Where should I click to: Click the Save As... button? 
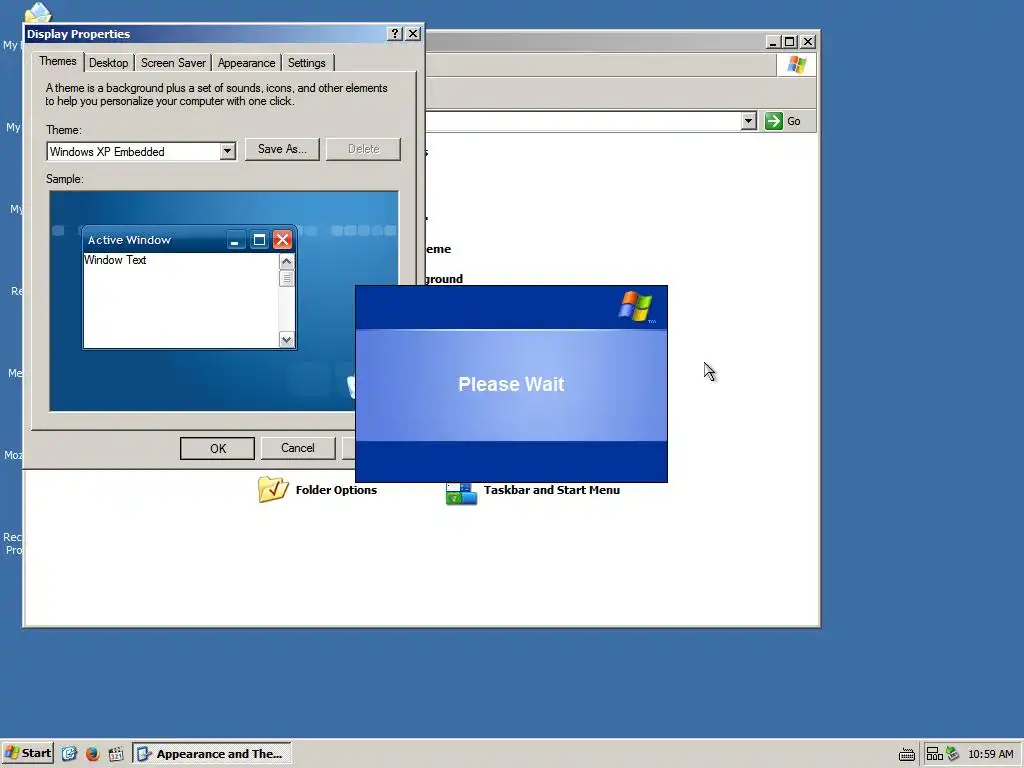282,149
